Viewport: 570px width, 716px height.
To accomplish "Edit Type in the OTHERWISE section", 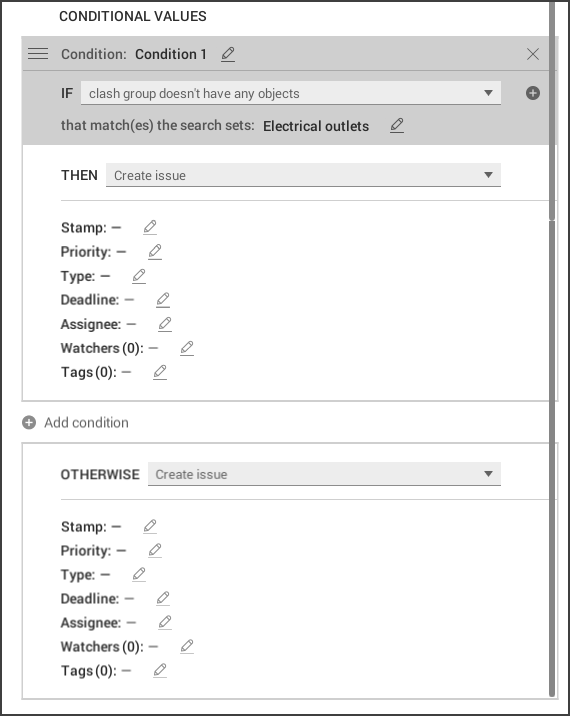I will click(x=138, y=574).
